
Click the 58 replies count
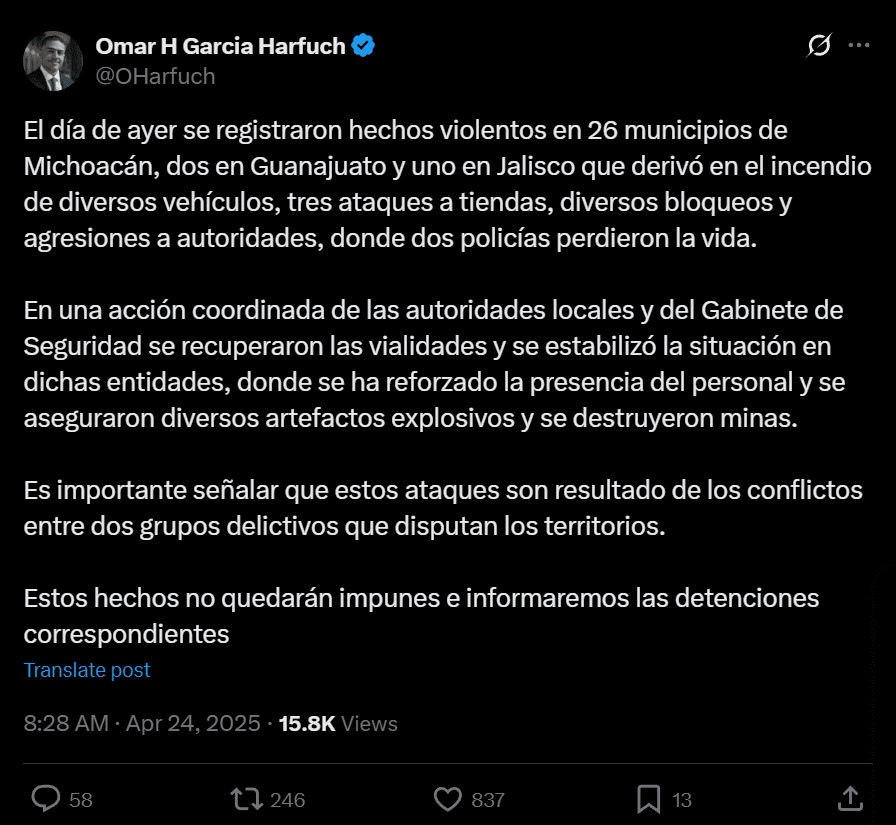pyautogui.click(x=81, y=799)
